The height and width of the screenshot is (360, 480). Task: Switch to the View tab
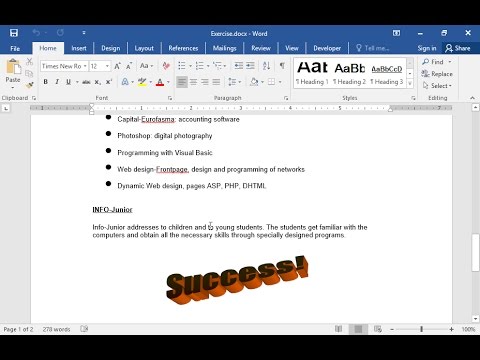coord(292,48)
